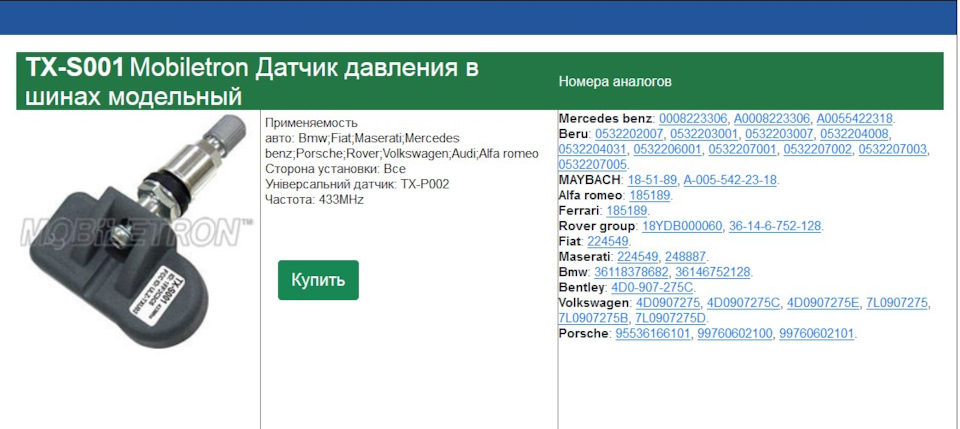Open Maserati analog 224549

638,257
